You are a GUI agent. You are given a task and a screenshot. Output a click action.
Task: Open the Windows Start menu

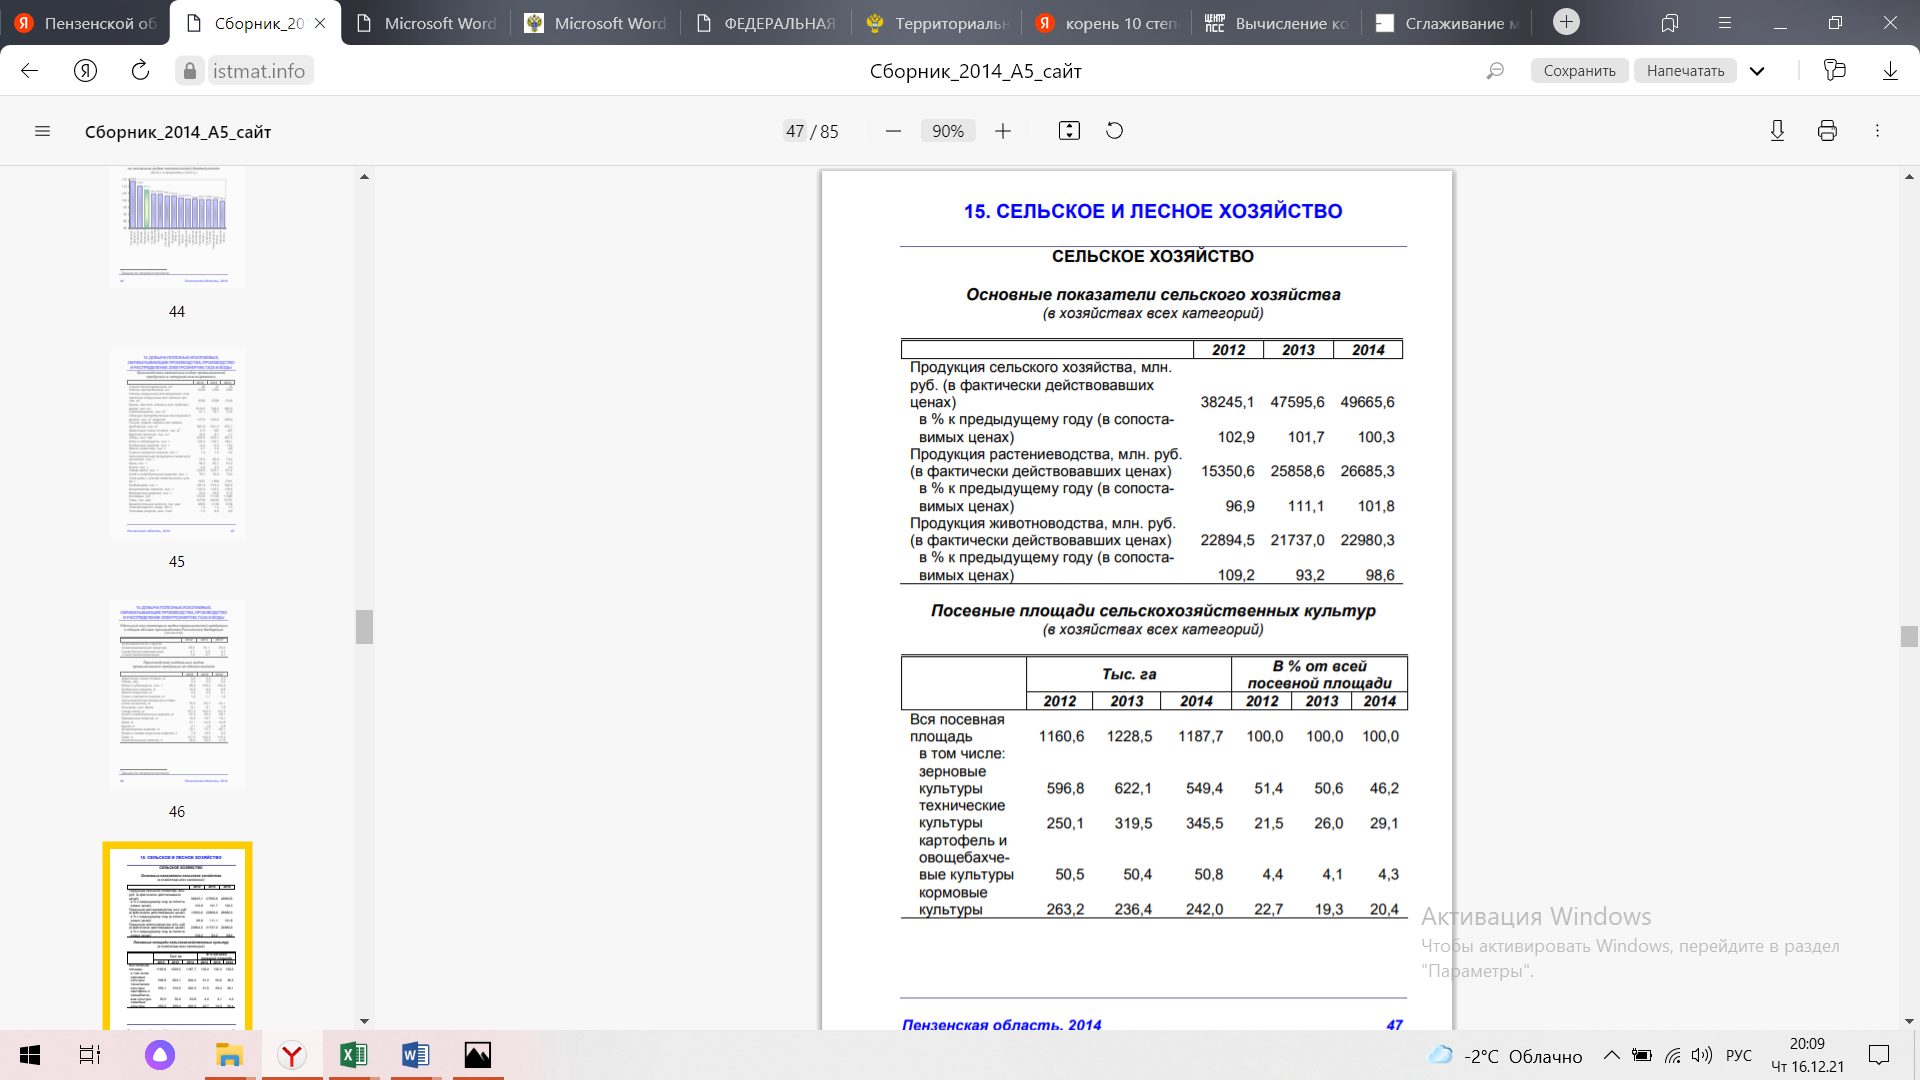click(30, 1055)
